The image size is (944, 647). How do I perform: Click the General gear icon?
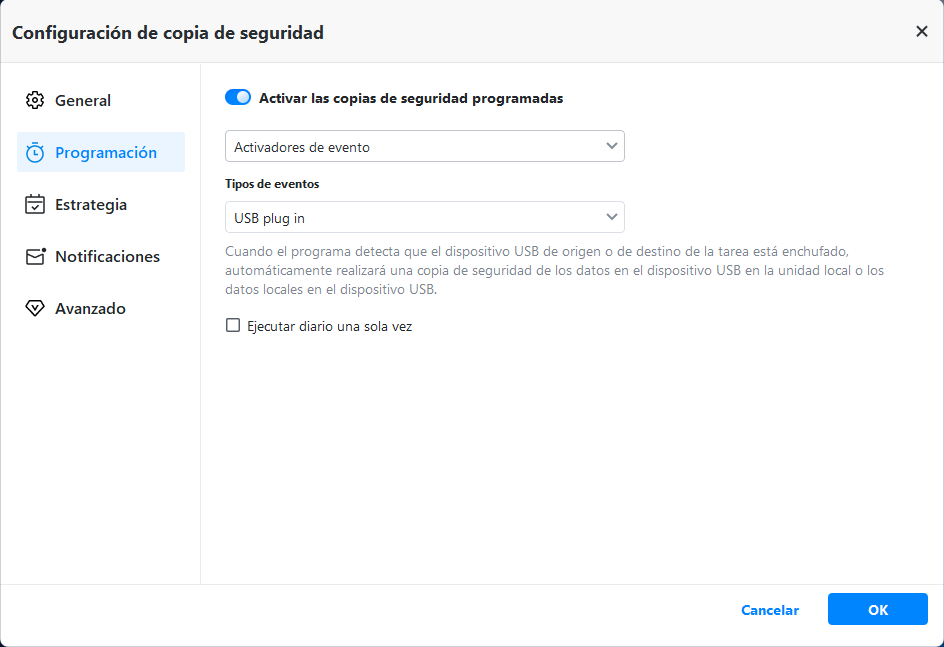click(x=35, y=100)
